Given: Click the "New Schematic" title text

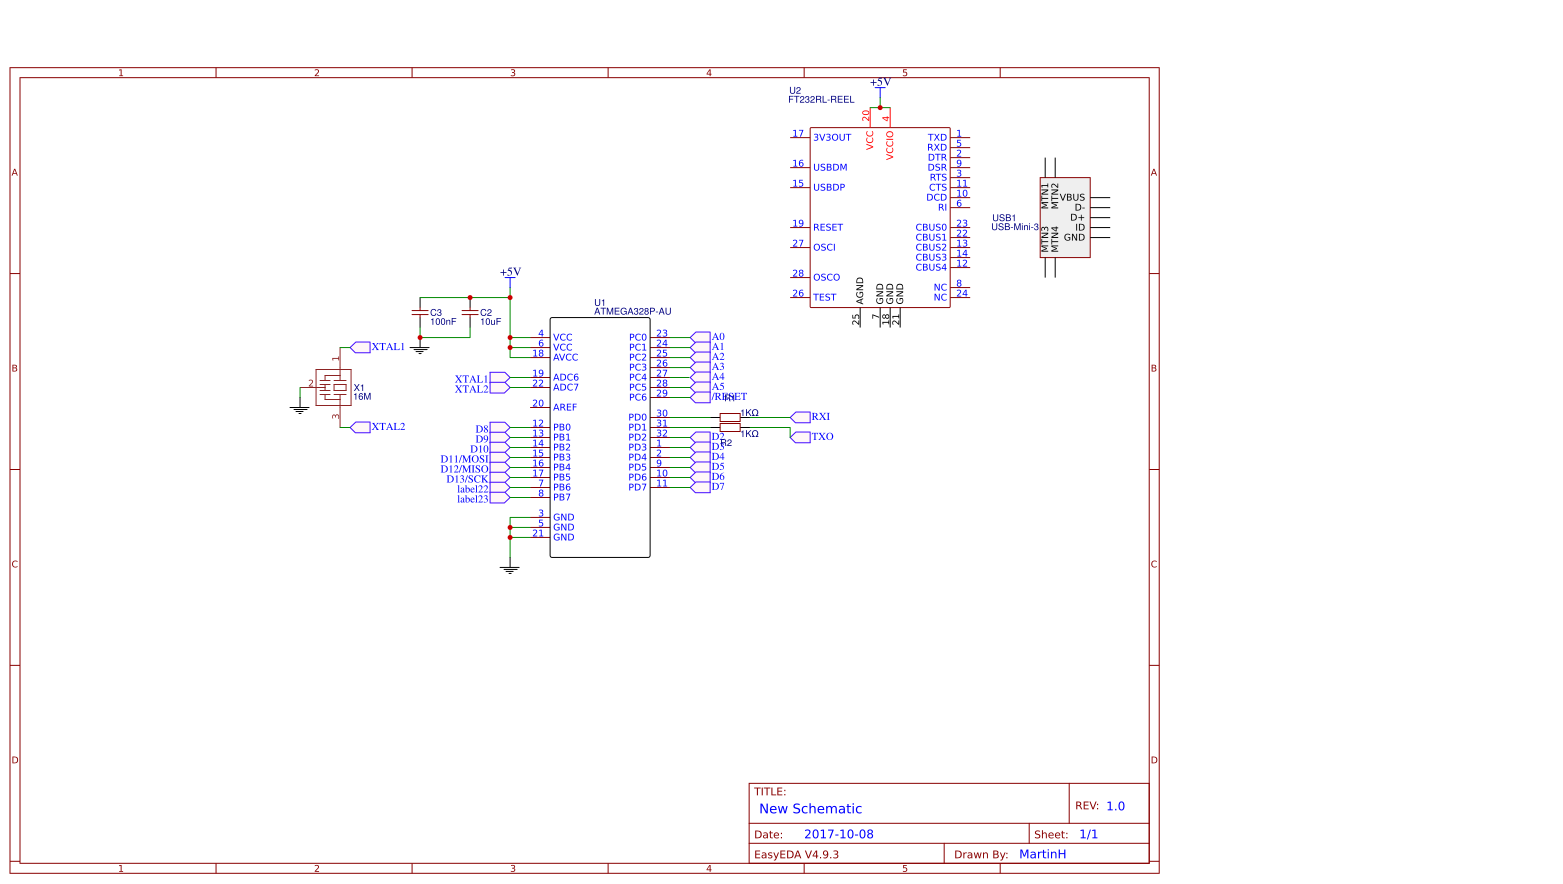Looking at the screenshot, I should tap(810, 809).
